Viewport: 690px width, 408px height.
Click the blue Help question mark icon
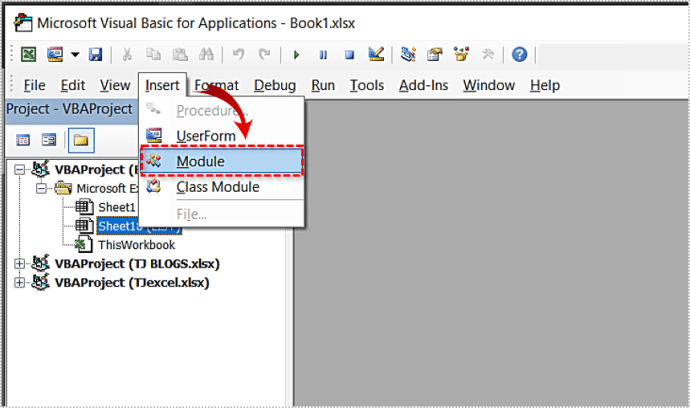point(519,55)
